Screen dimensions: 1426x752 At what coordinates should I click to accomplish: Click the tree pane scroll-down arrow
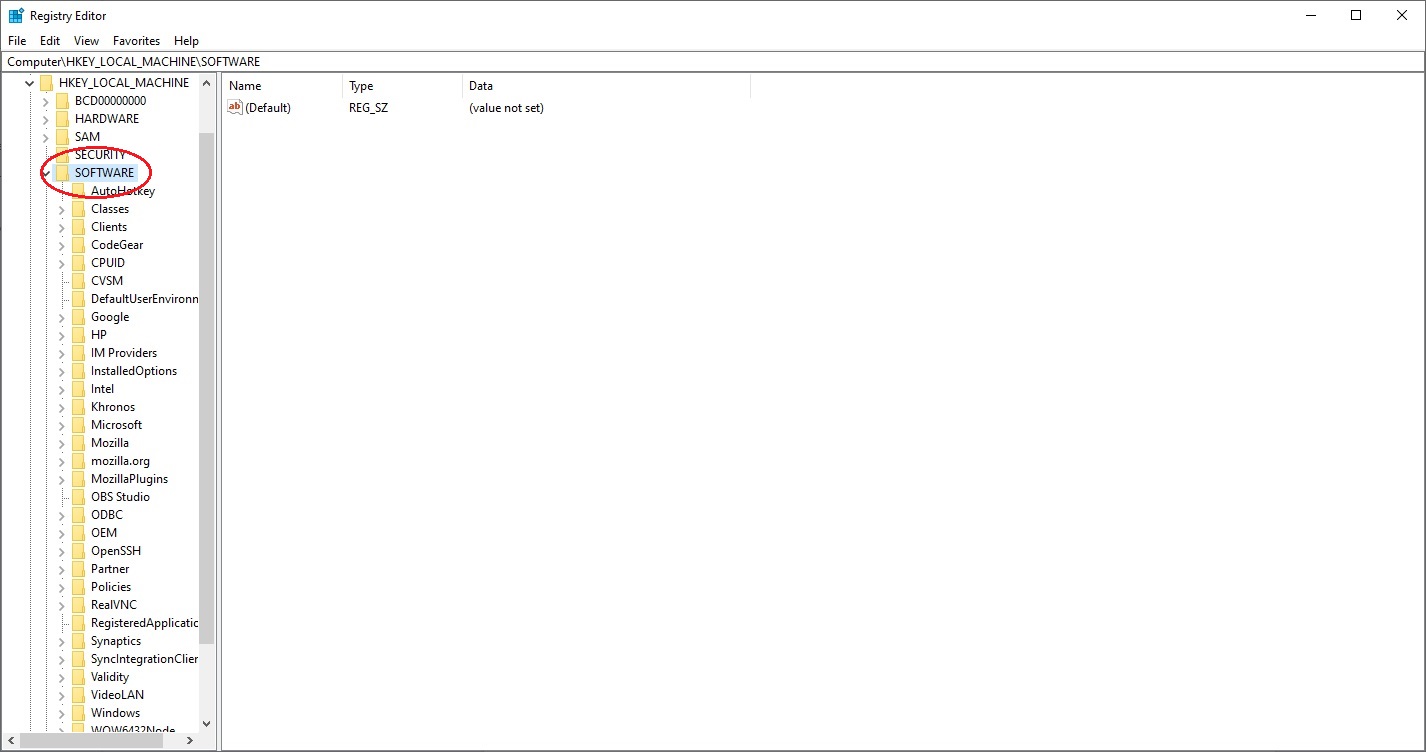pos(207,723)
